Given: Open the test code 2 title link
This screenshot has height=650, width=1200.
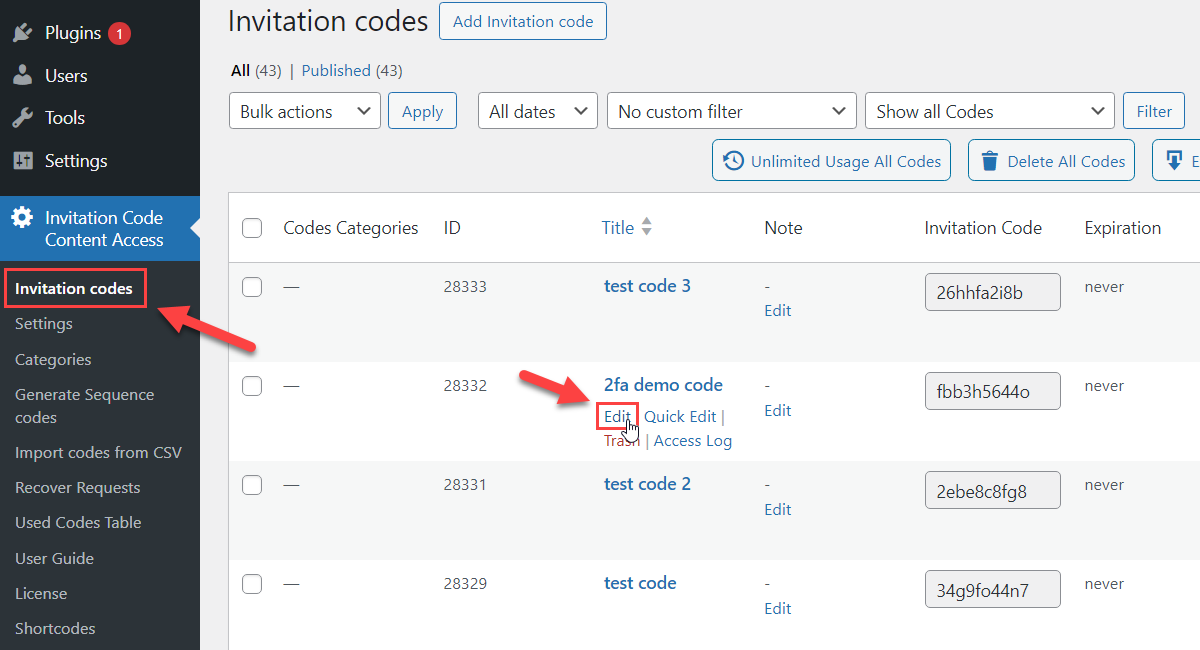Looking at the screenshot, I should [647, 484].
